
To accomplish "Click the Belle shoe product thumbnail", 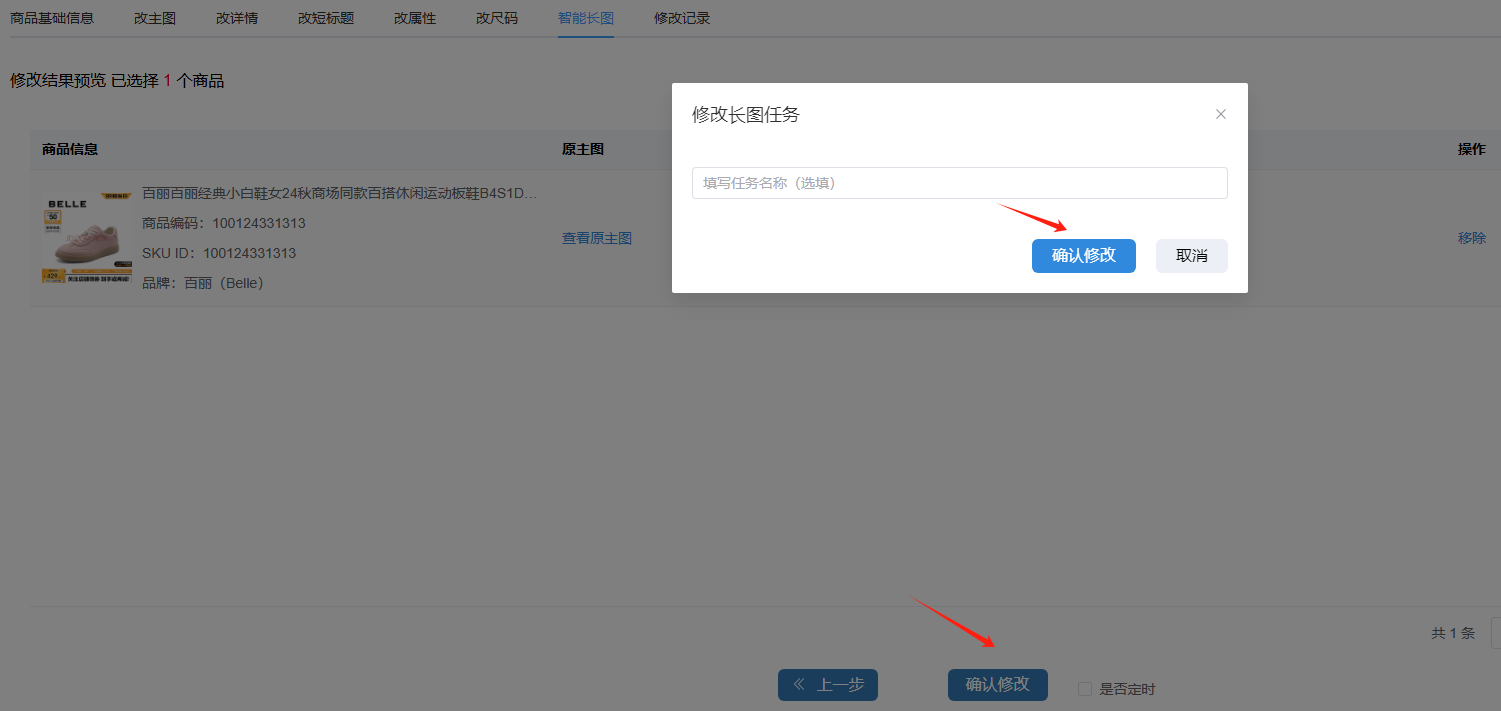I will (x=87, y=238).
